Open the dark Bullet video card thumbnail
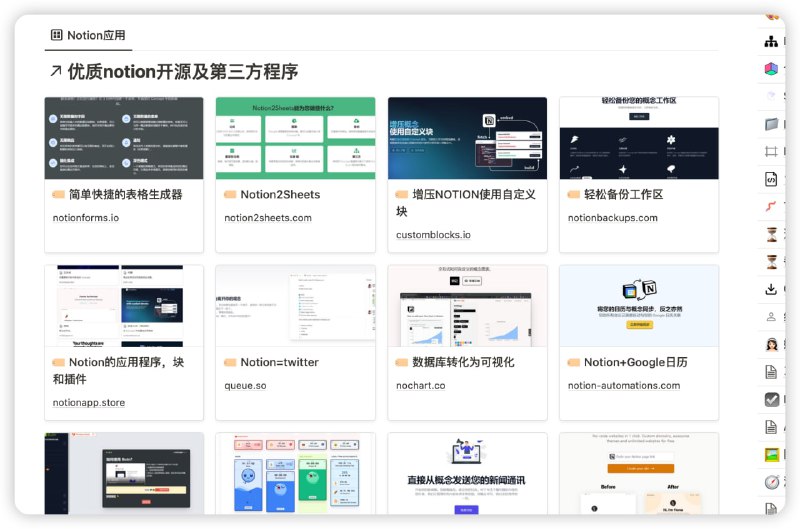The width and height of the screenshot is (800, 529). pos(124,473)
